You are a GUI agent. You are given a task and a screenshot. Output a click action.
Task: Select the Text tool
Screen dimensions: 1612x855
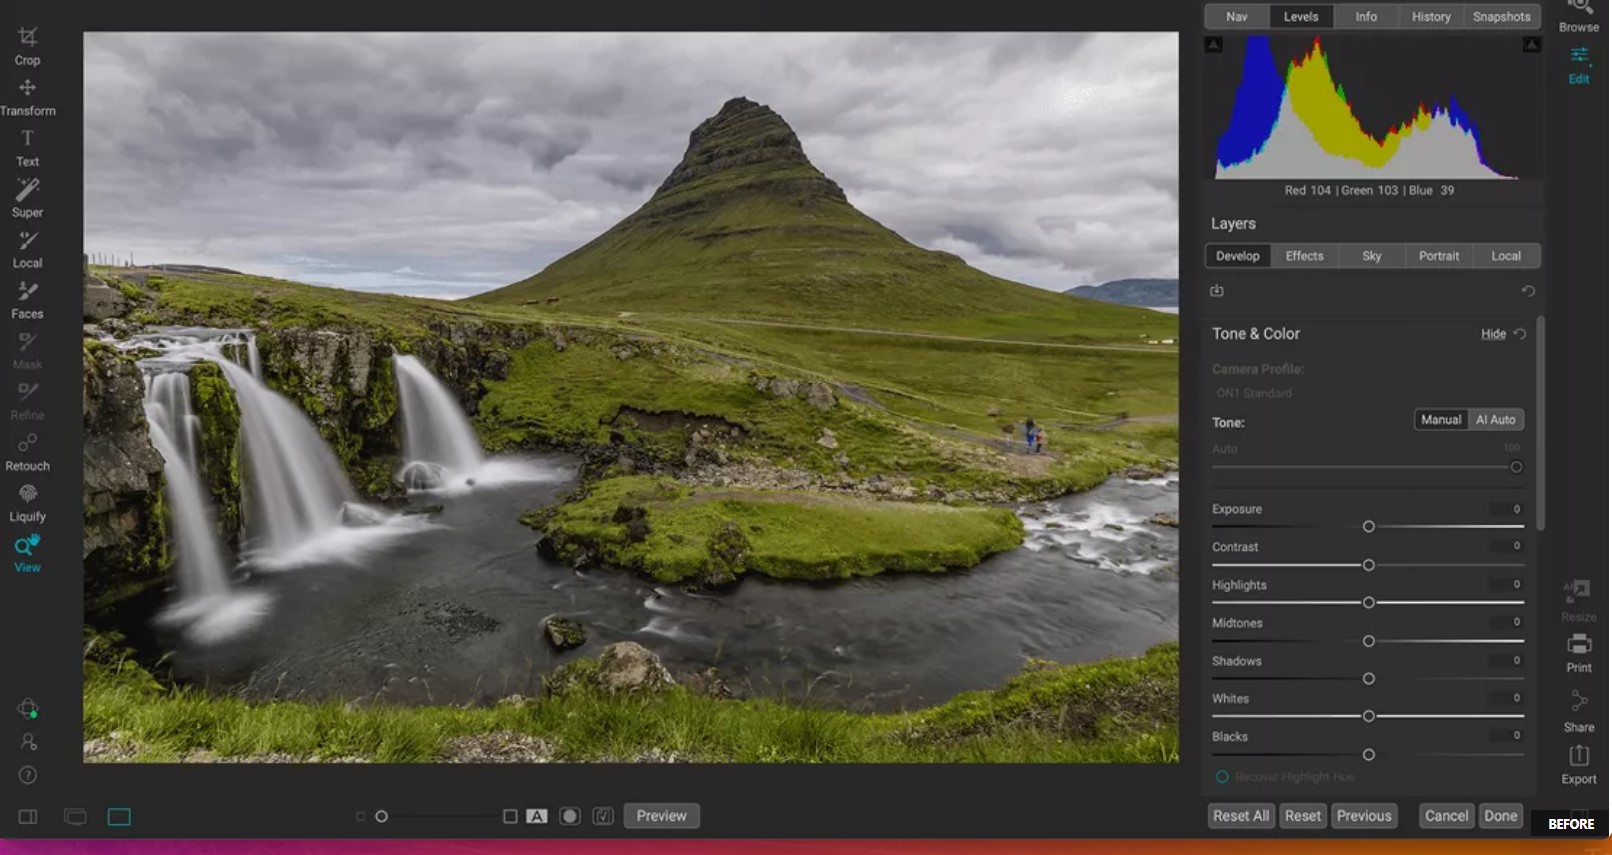(x=27, y=148)
